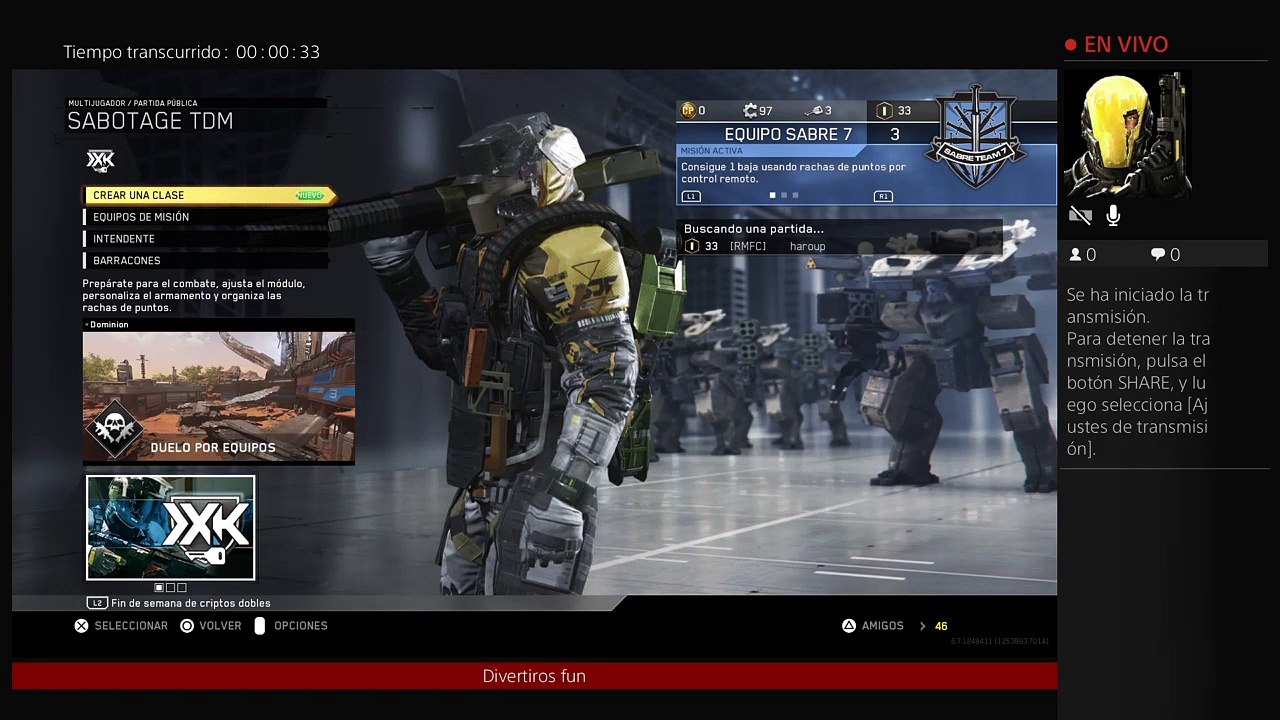The height and width of the screenshot is (720, 1280).
Task: Click the MISIÓN ACTIVA header tab
Action: [x=712, y=151]
